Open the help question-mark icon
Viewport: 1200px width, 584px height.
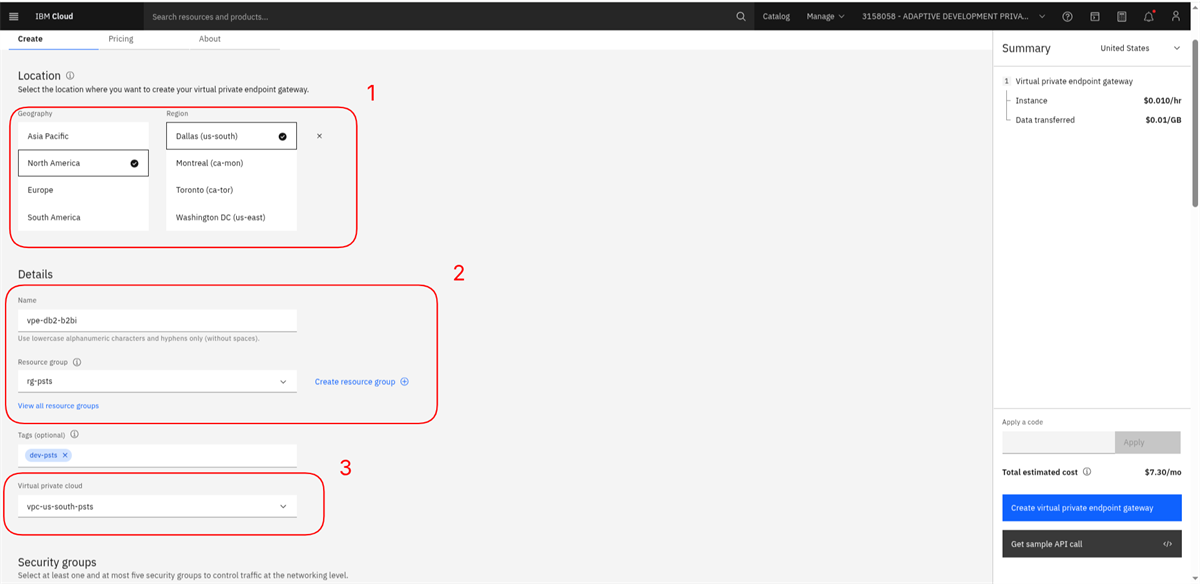click(1068, 16)
